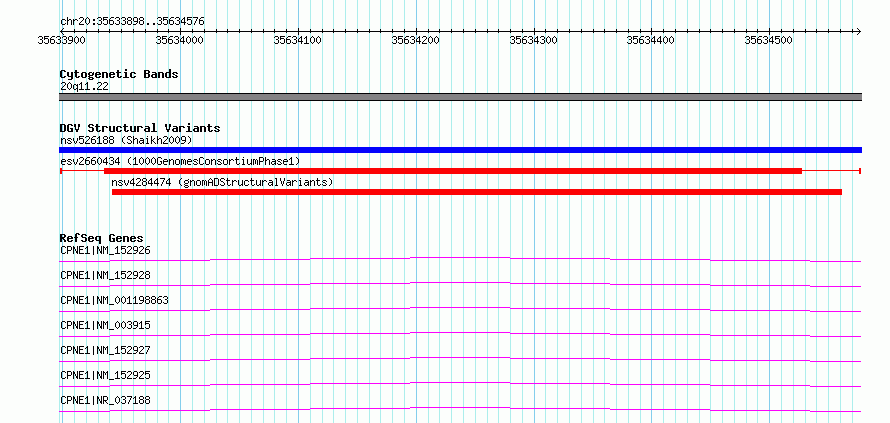Click the gray 20q11.22 cytogenetic band bar
Screen dimensions: 890x423
pos(460,97)
